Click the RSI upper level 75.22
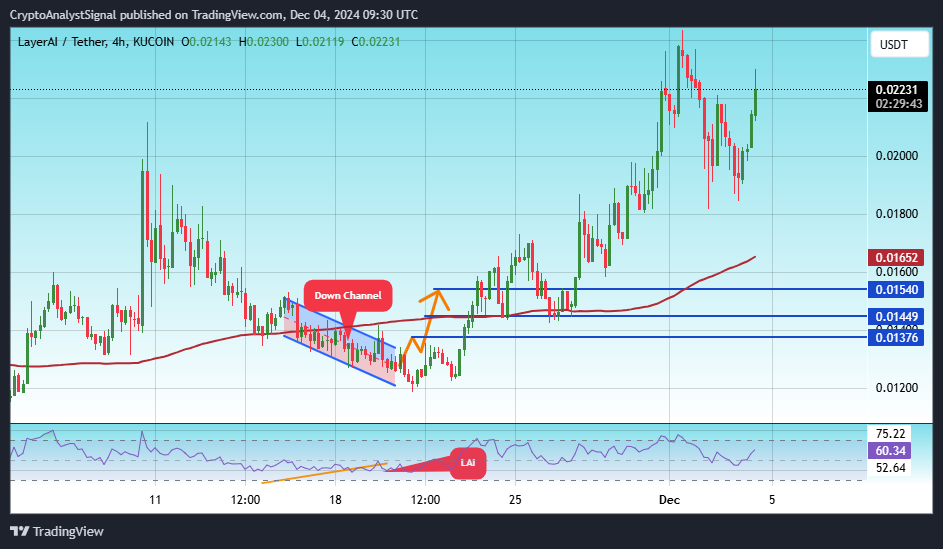 point(890,434)
